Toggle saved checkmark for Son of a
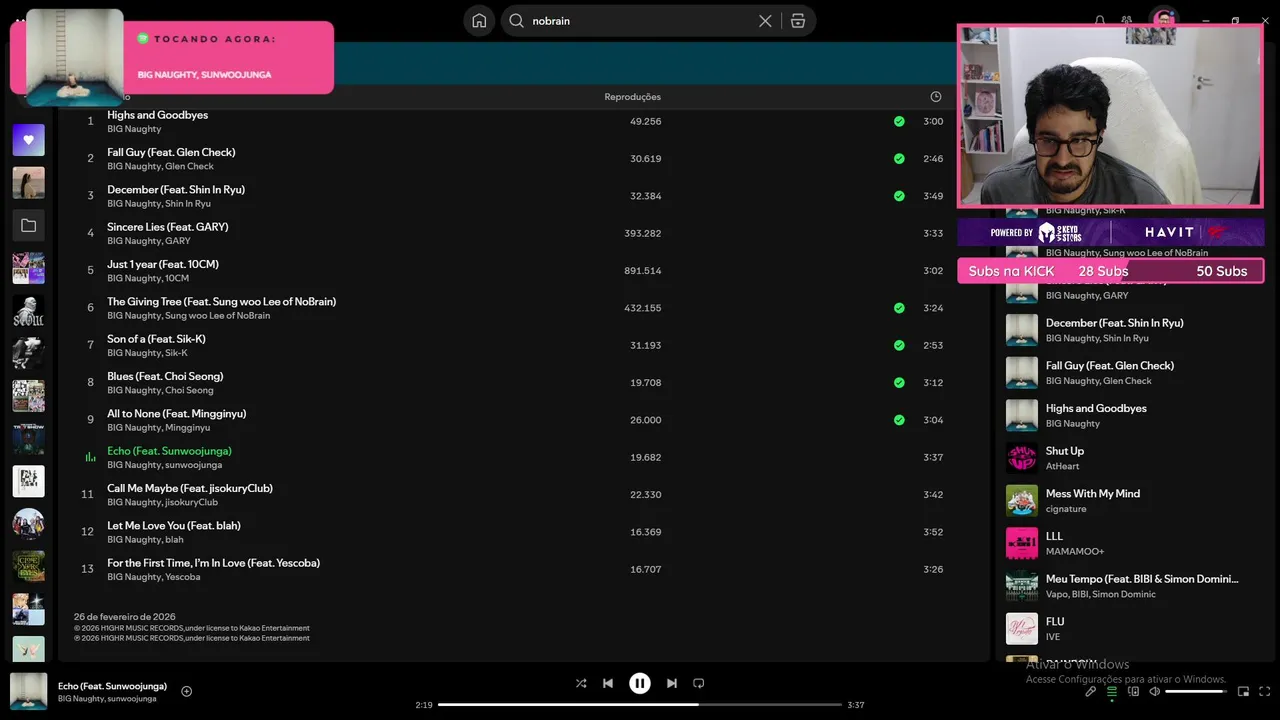1280x720 pixels. click(x=899, y=345)
